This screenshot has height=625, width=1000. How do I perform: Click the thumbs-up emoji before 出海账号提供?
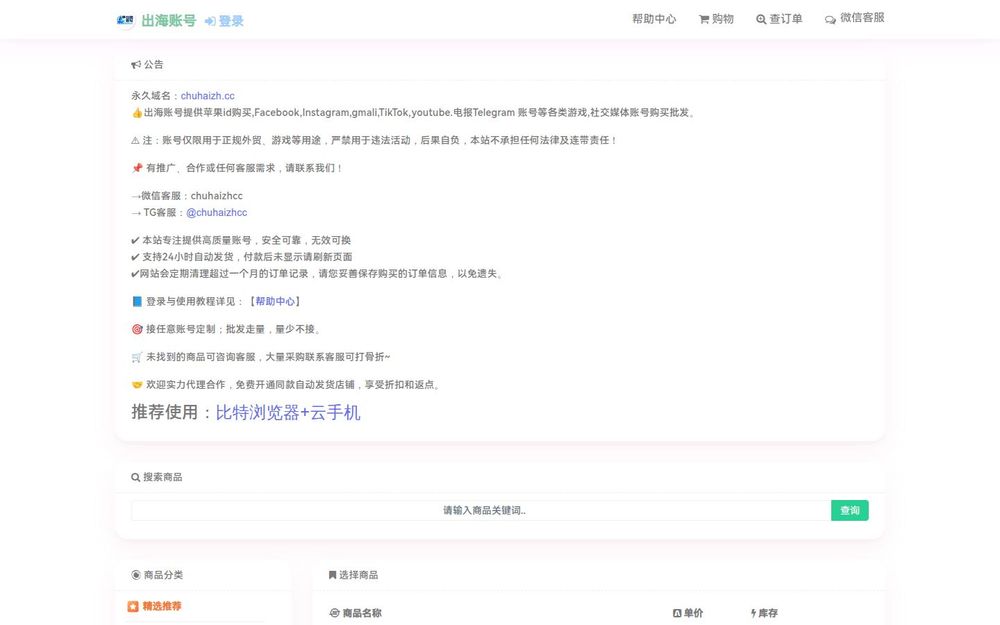pyautogui.click(x=136, y=113)
